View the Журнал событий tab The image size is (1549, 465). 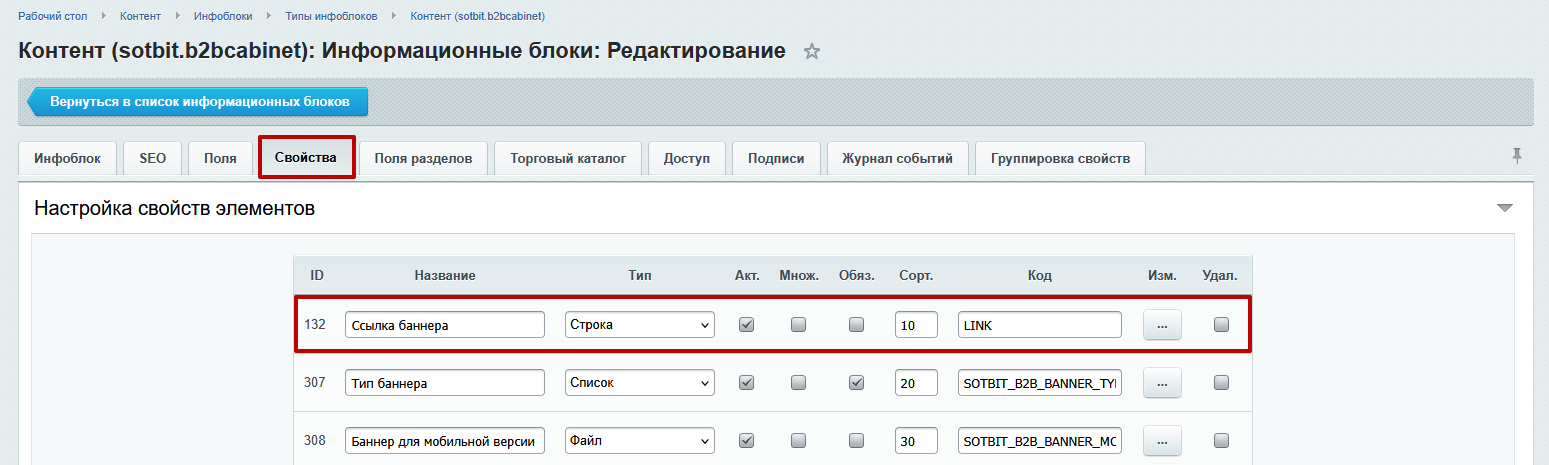click(x=897, y=158)
